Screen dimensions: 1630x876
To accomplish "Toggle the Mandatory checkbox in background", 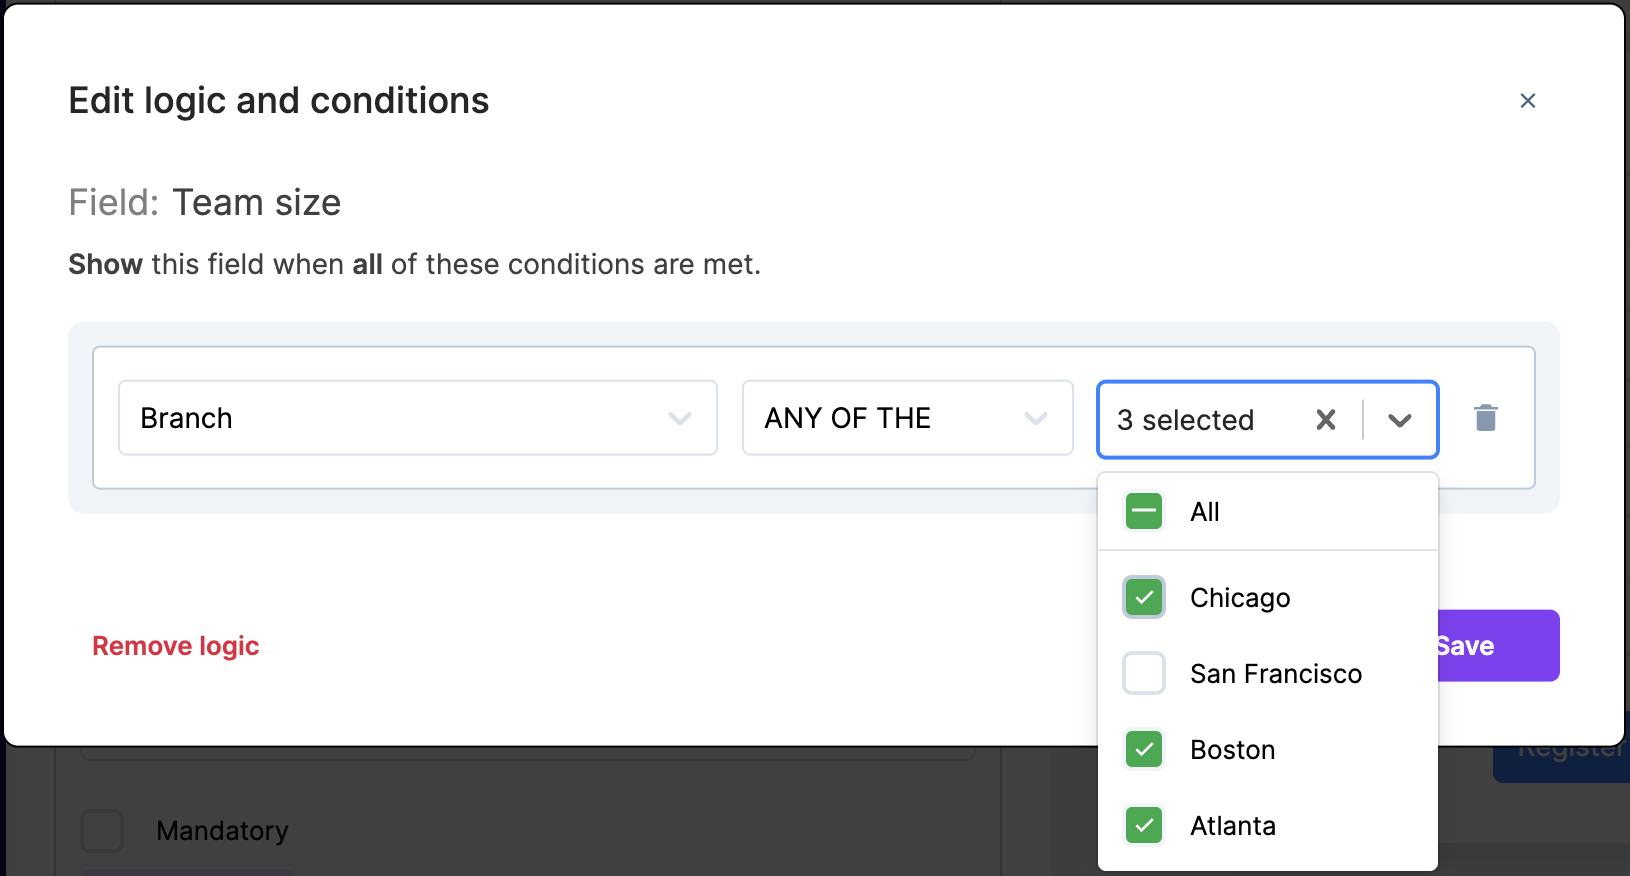I will point(102,831).
